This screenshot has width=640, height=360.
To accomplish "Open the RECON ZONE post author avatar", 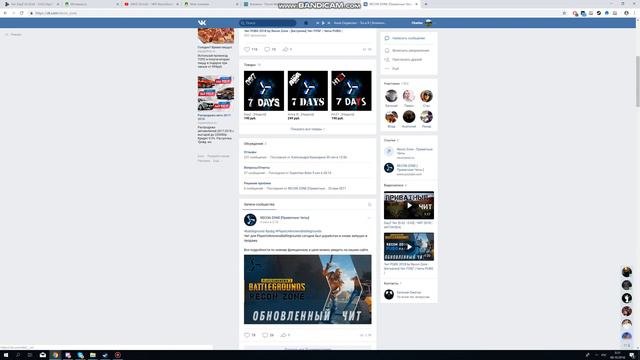I will [x=250, y=220].
